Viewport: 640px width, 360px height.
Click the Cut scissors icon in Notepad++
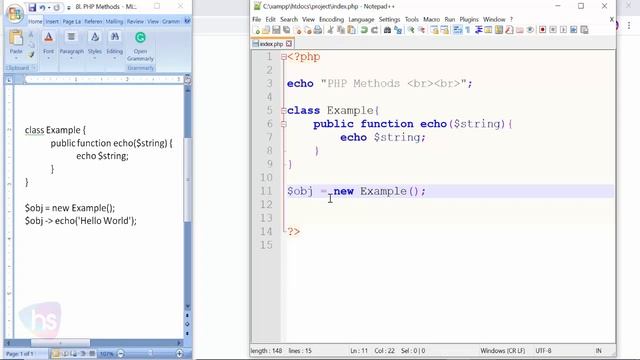[331, 30]
